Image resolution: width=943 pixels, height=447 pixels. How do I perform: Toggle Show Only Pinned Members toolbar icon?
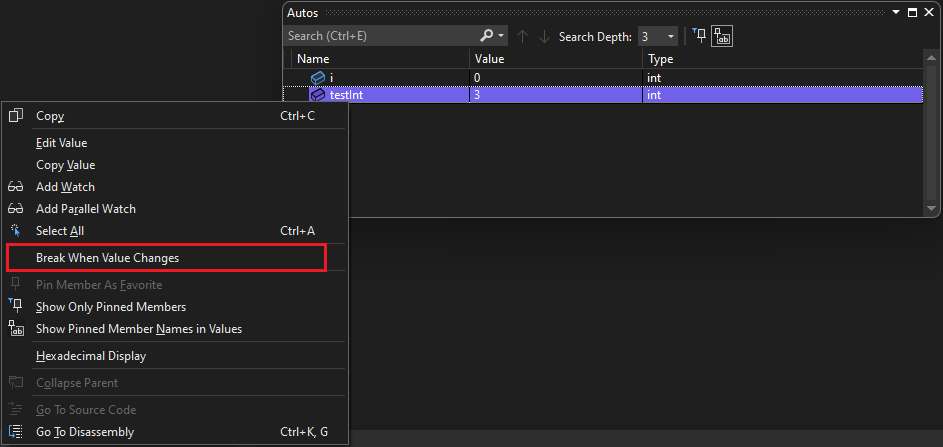pos(700,36)
